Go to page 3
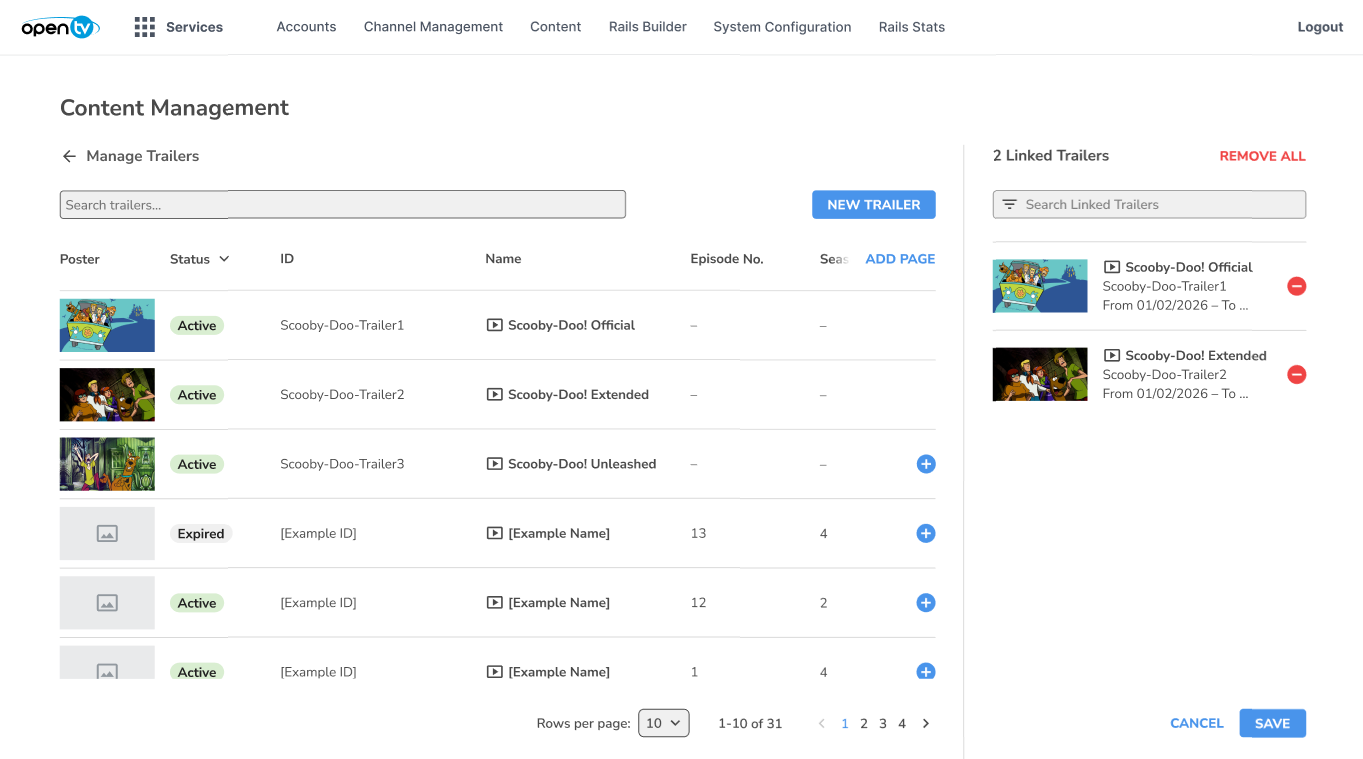The height and width of the screenshot is (759, 1363). (883, 723)
